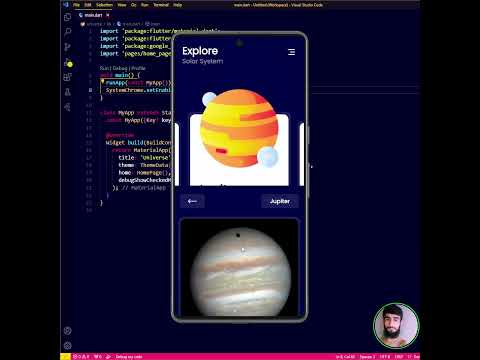Tap the Jupiter label button
480x360 pixels.
point(280,201)
